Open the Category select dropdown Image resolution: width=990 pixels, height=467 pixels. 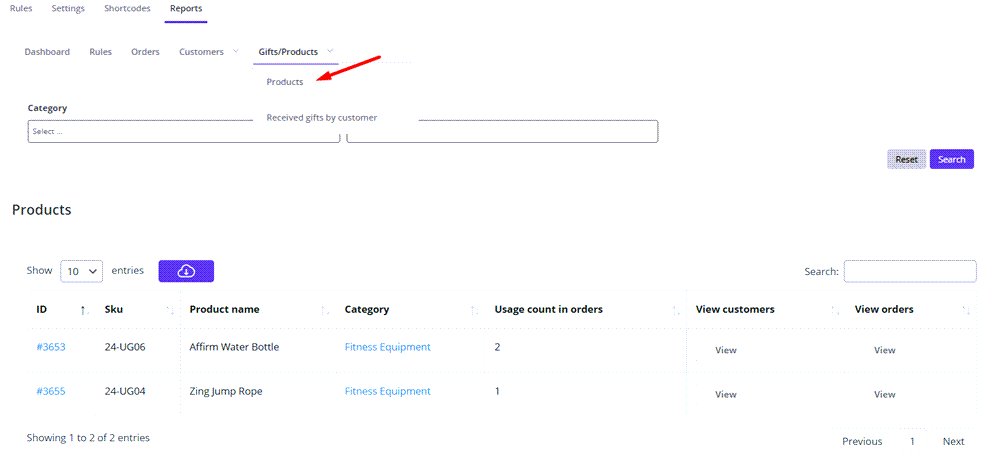(184, 131)
